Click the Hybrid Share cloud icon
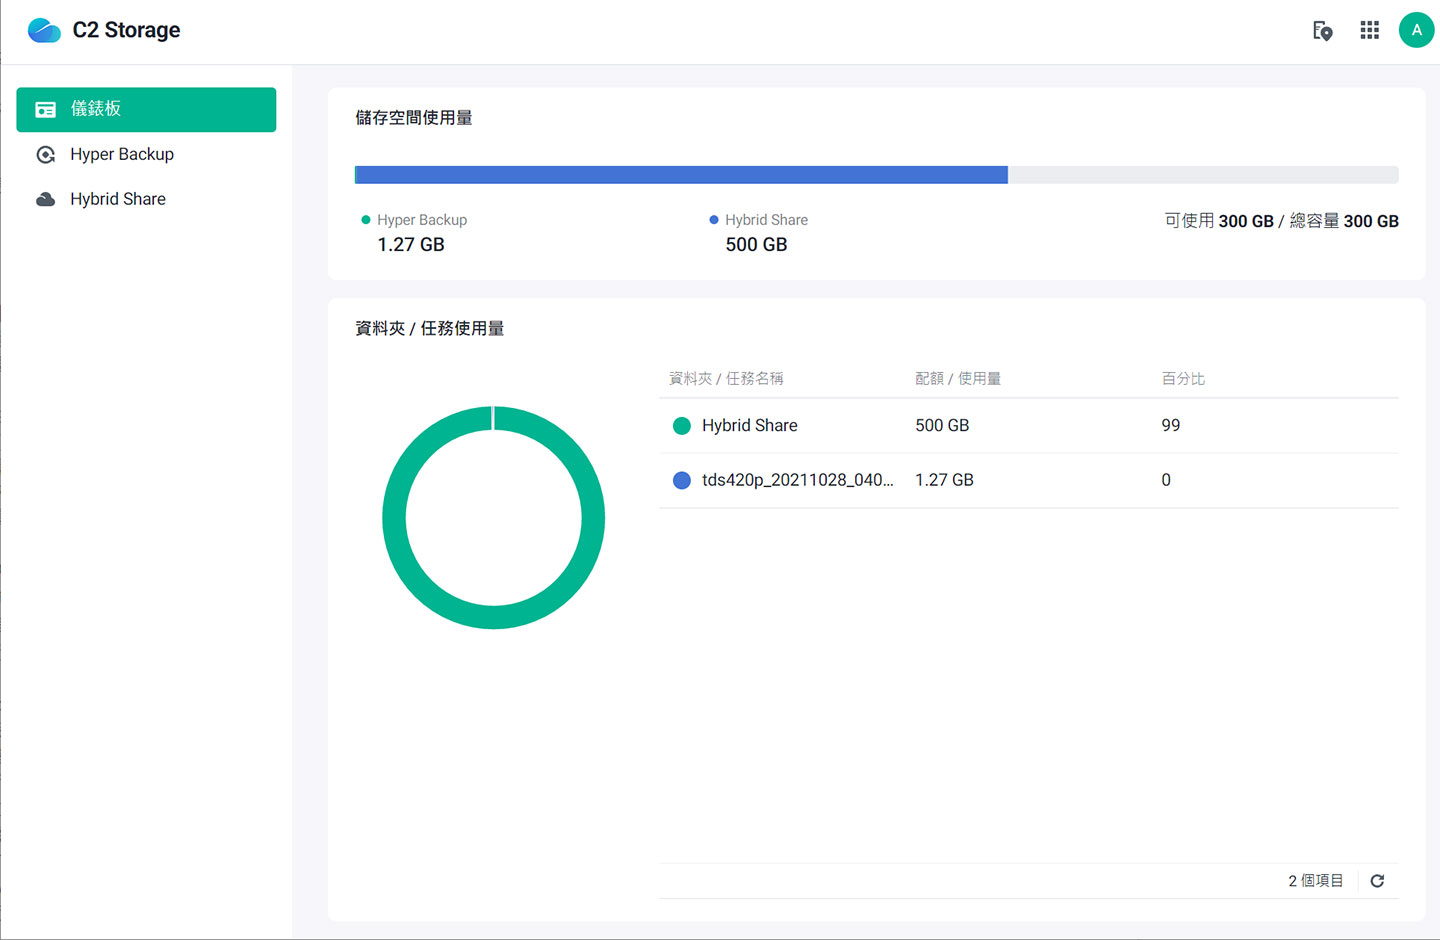1440x940 pixels. coord(45,198)
